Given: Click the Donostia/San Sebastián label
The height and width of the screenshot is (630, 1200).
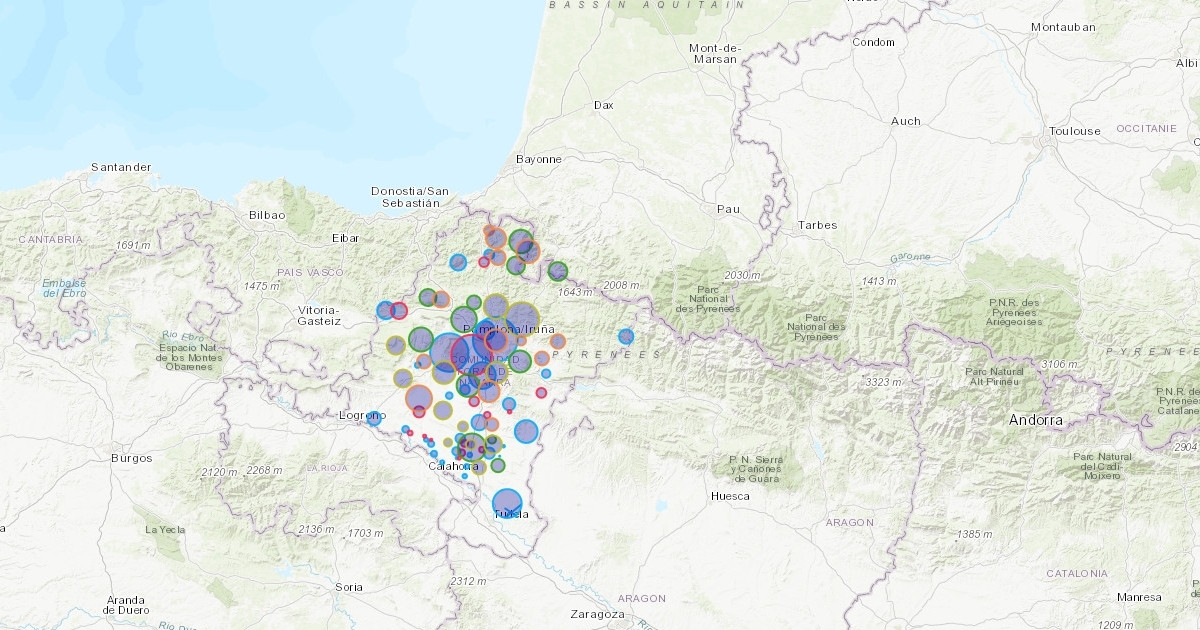Looking at the screenshot, I should (x=405, y=196).
